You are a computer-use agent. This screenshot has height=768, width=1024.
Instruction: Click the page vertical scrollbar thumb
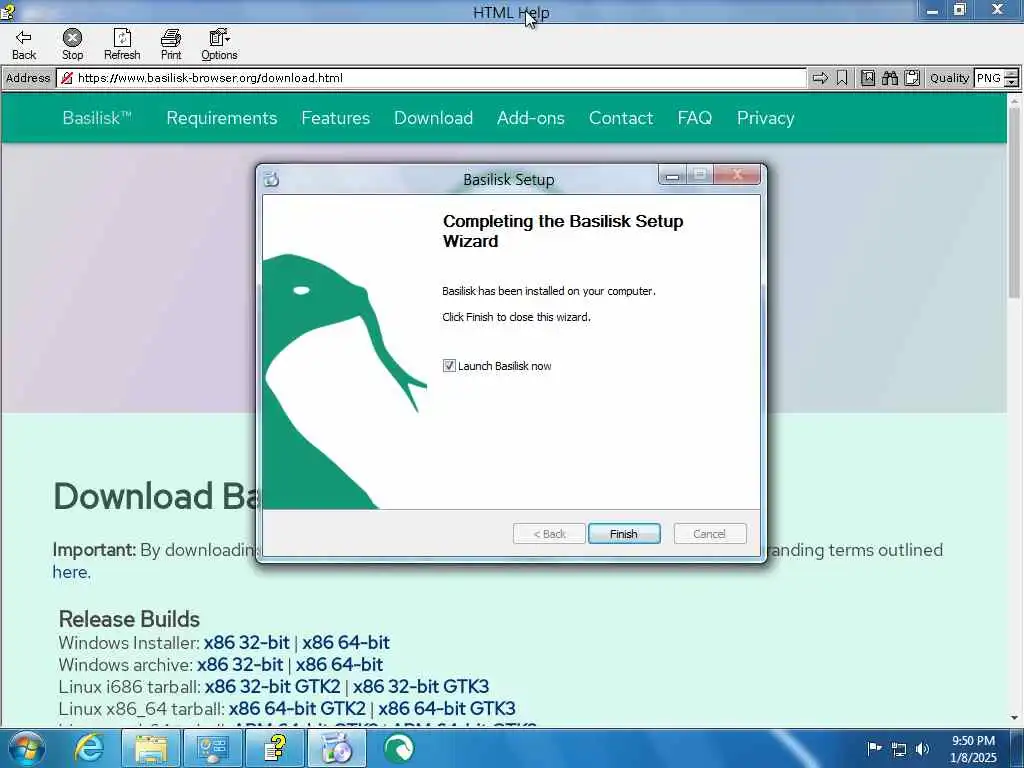[x=1015, y=202]
